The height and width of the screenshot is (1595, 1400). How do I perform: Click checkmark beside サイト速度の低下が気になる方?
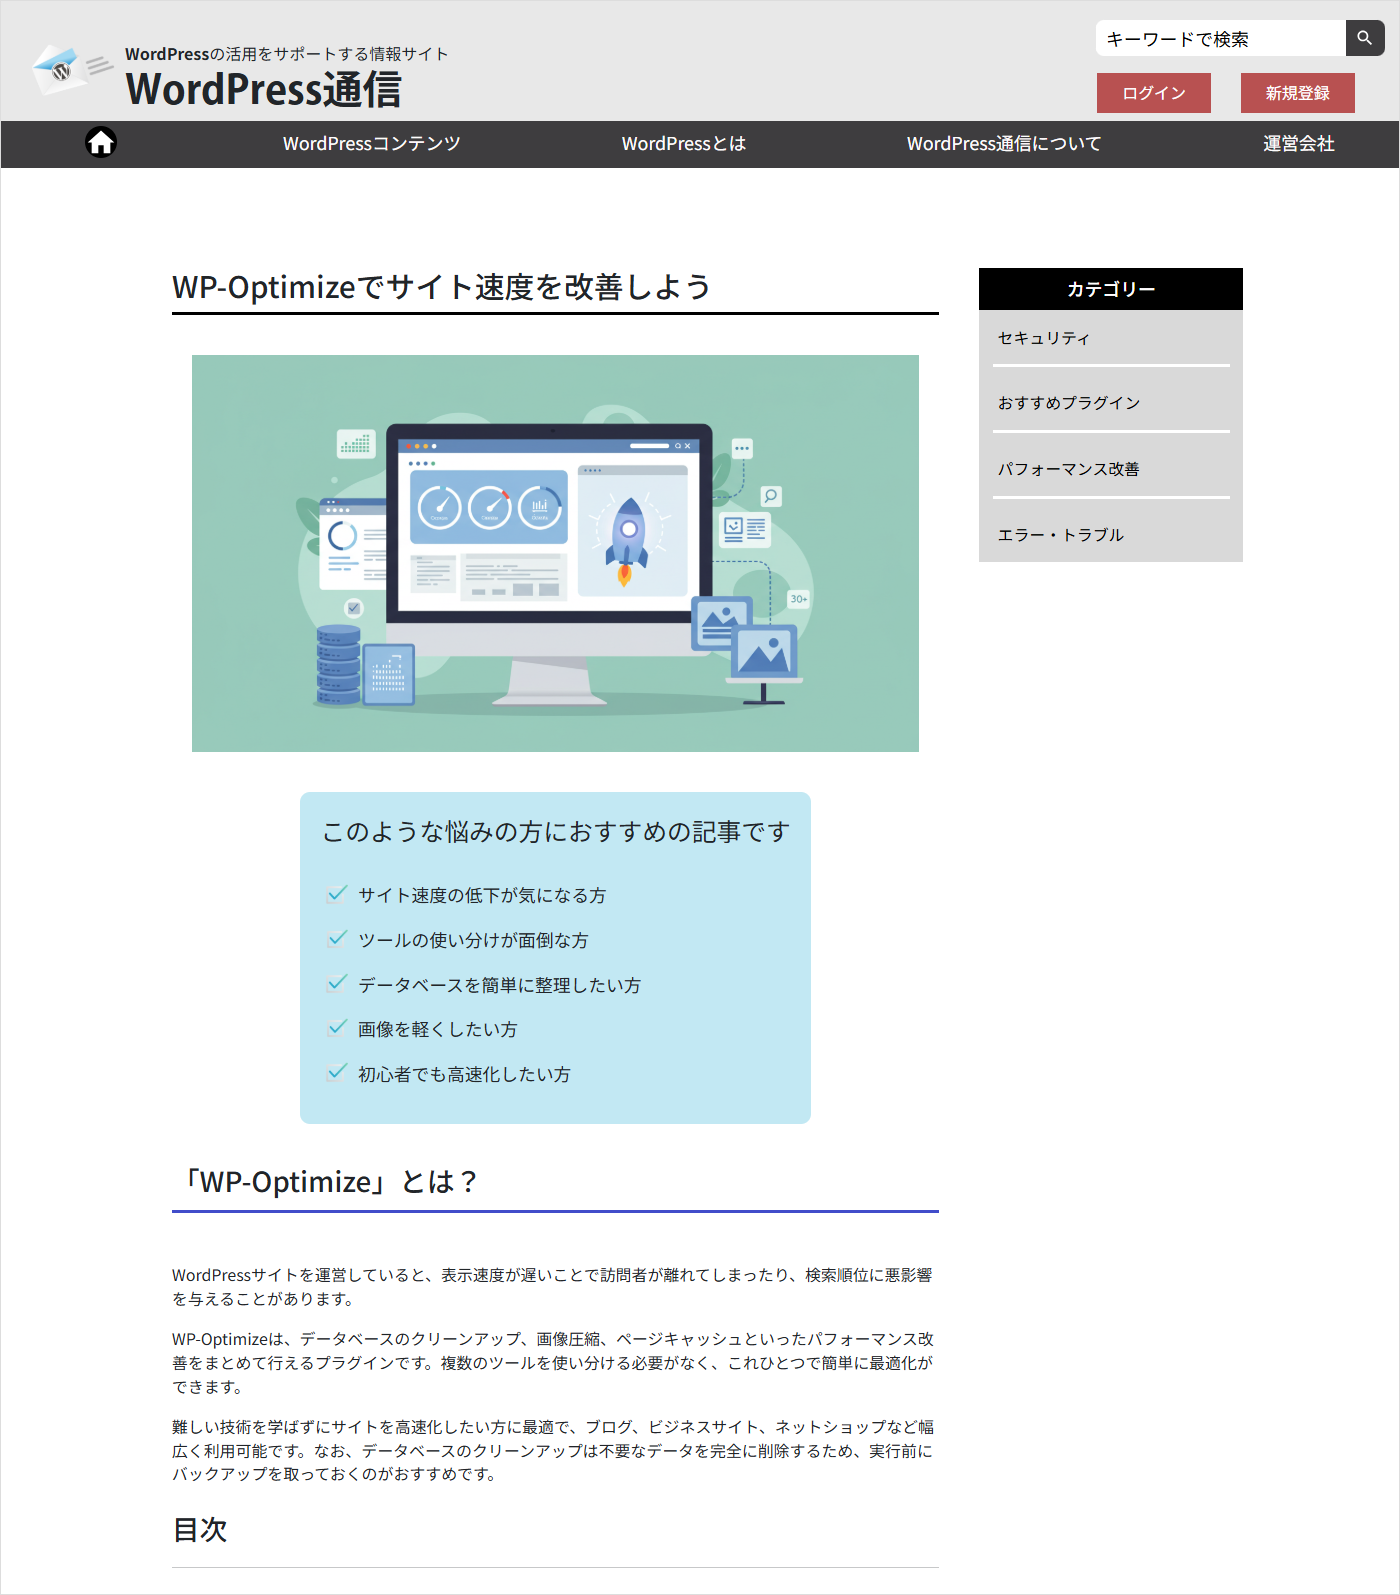tap(337, 894)
